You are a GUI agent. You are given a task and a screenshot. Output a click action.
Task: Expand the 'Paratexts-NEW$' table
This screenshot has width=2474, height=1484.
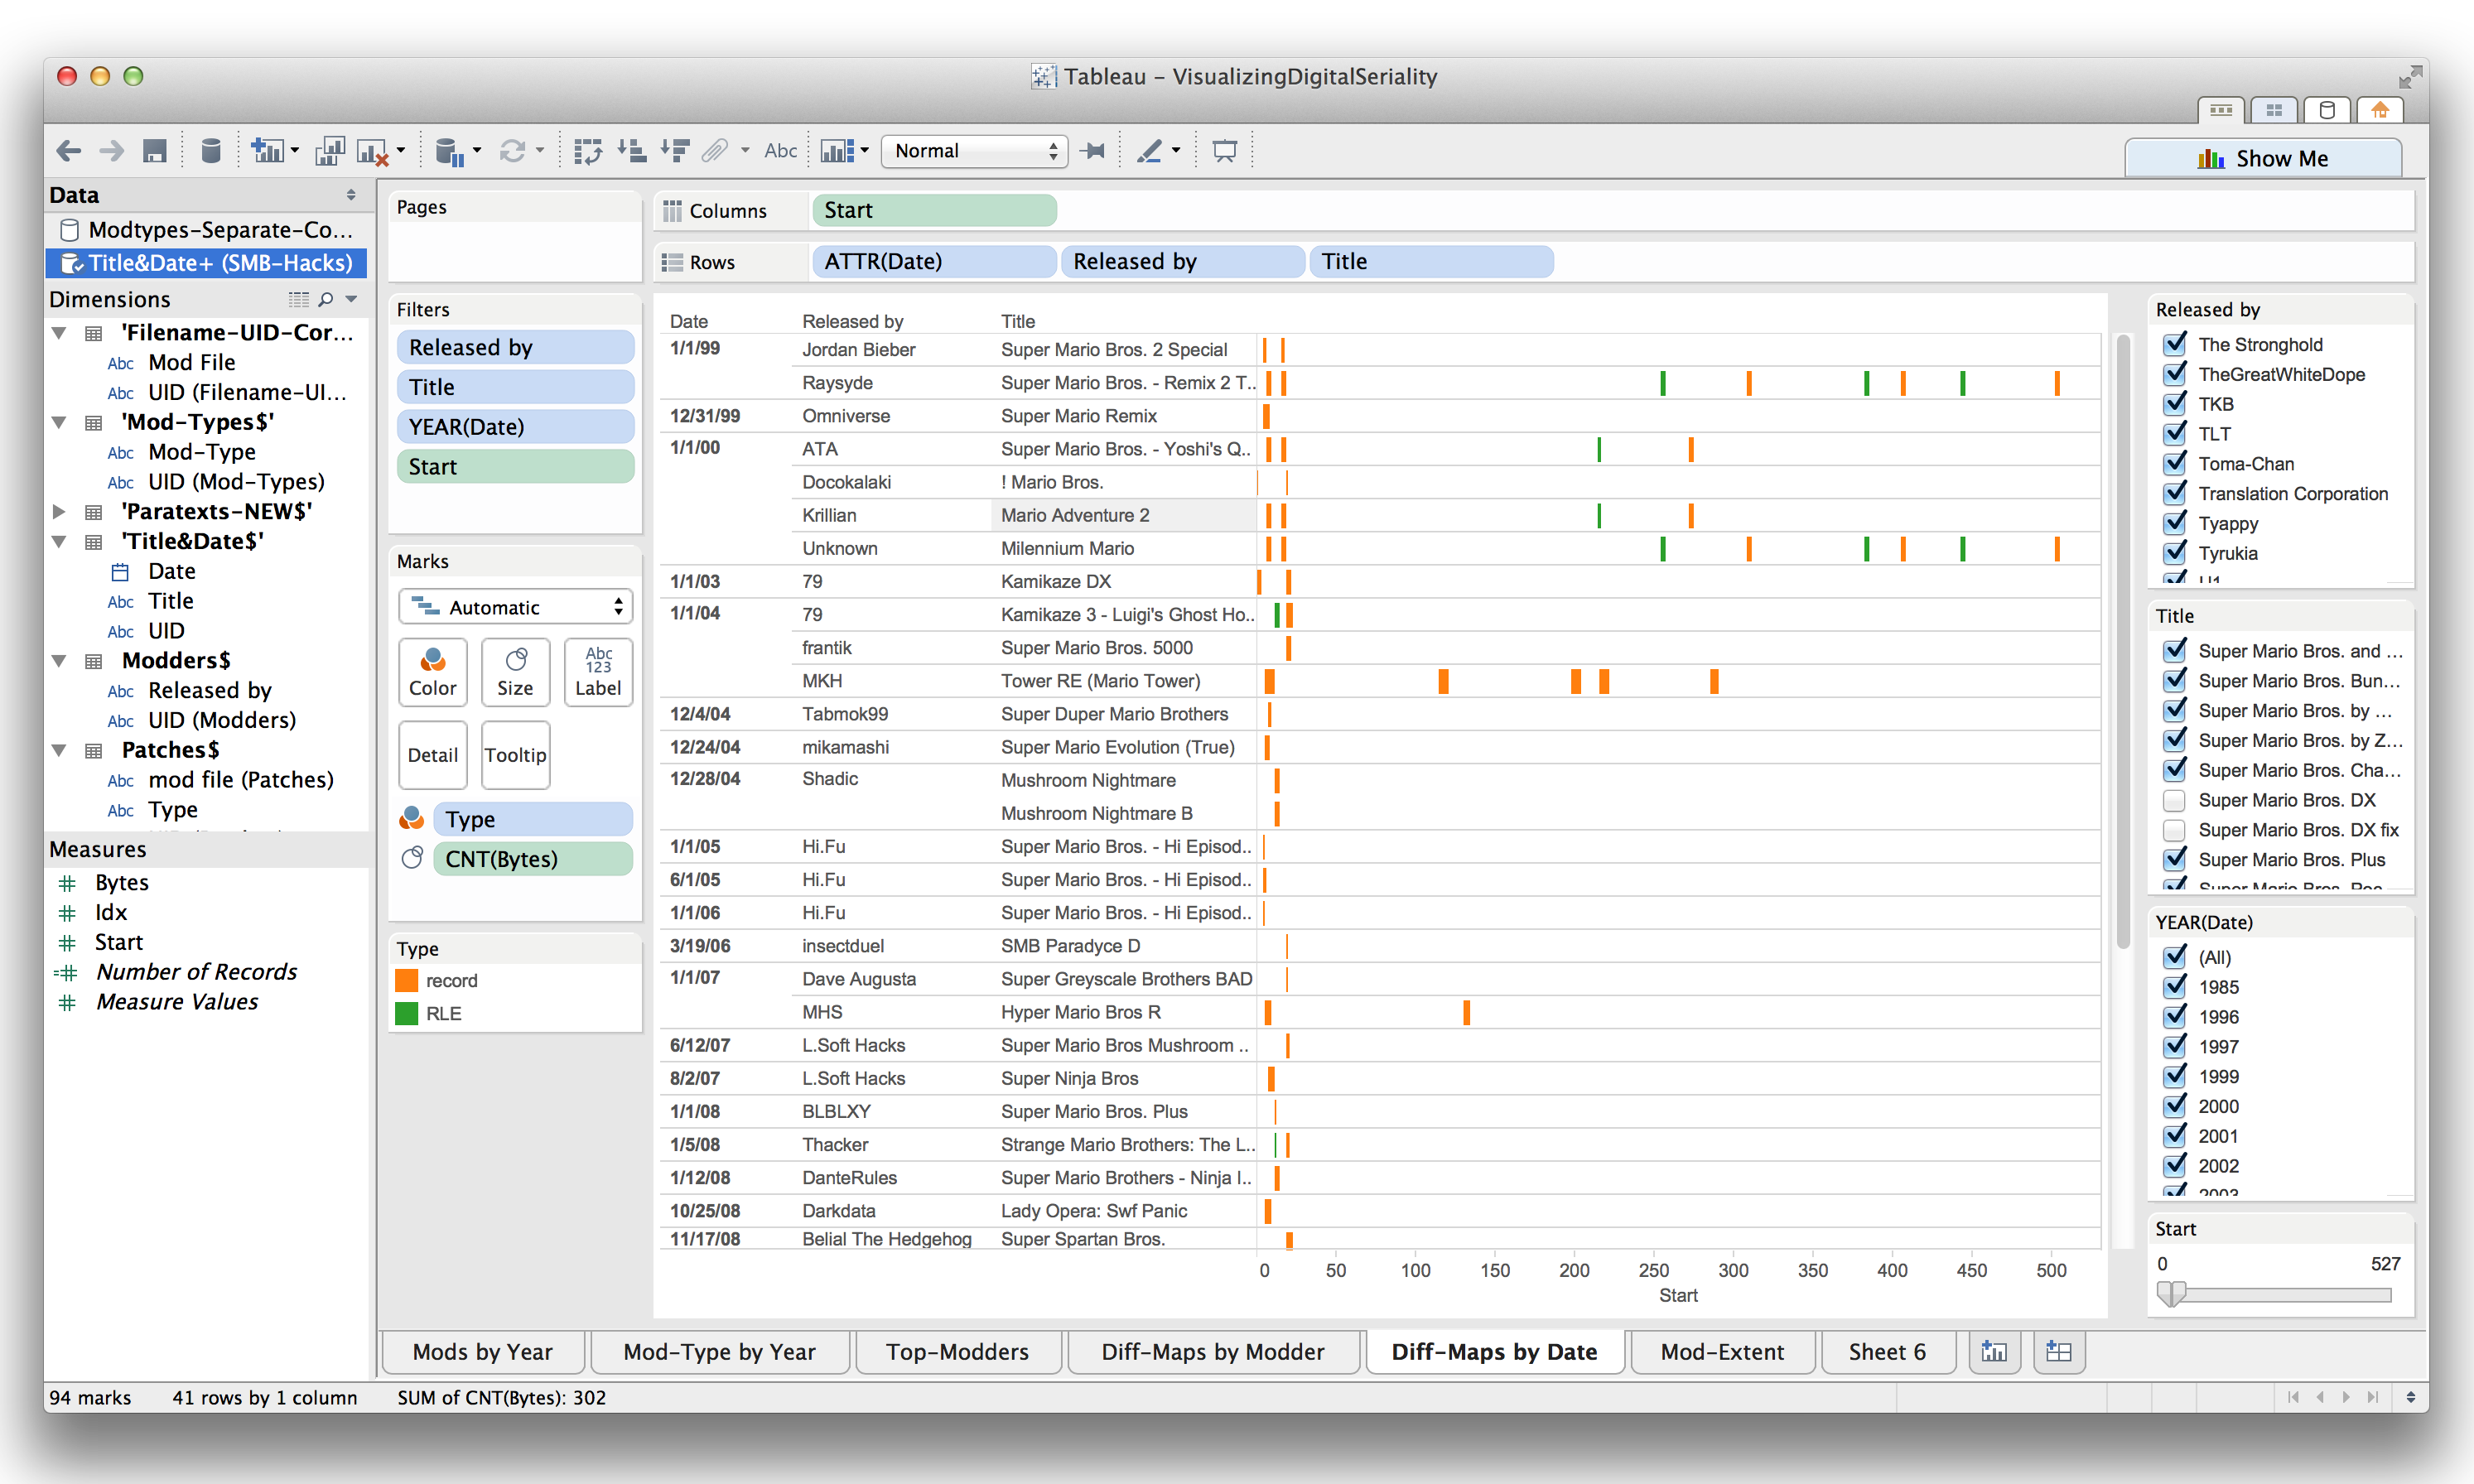coord(60,512)
